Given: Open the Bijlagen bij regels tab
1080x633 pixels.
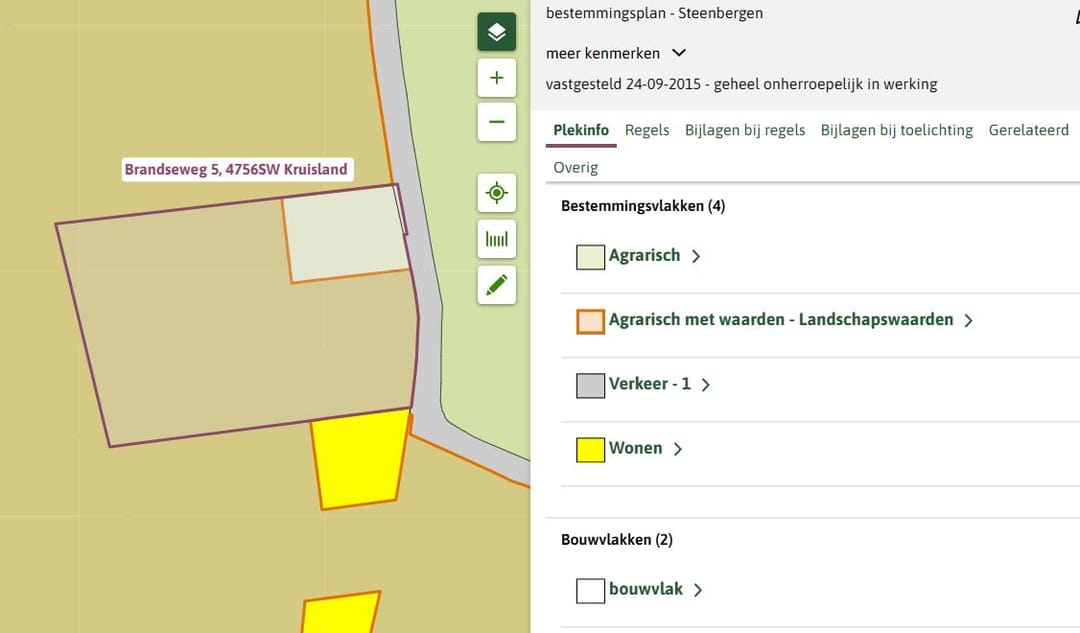Looking at the screenshot, I should click(744, 130).
